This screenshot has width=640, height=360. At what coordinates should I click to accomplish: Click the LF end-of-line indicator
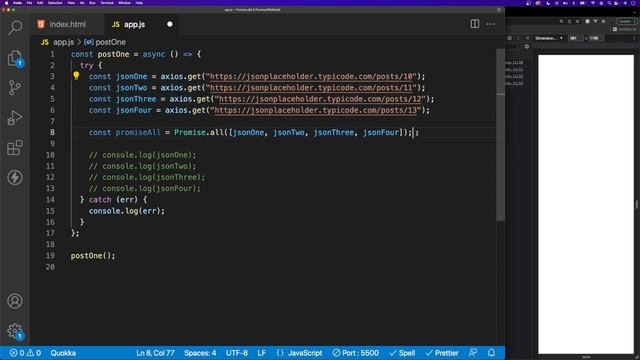[262, 353]
